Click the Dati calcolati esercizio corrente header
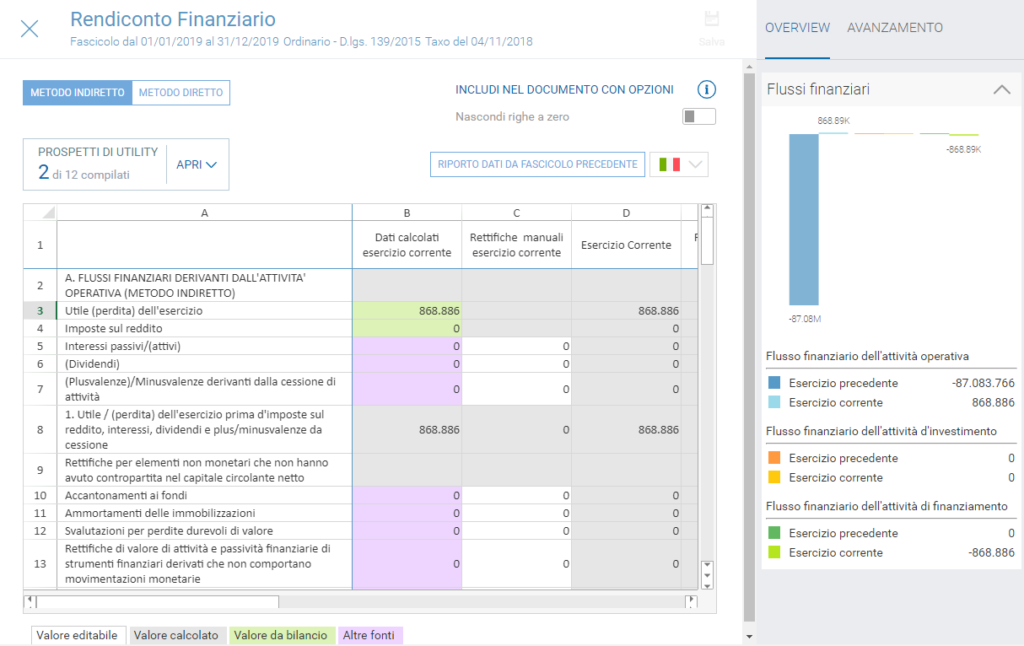 point(407,245)
